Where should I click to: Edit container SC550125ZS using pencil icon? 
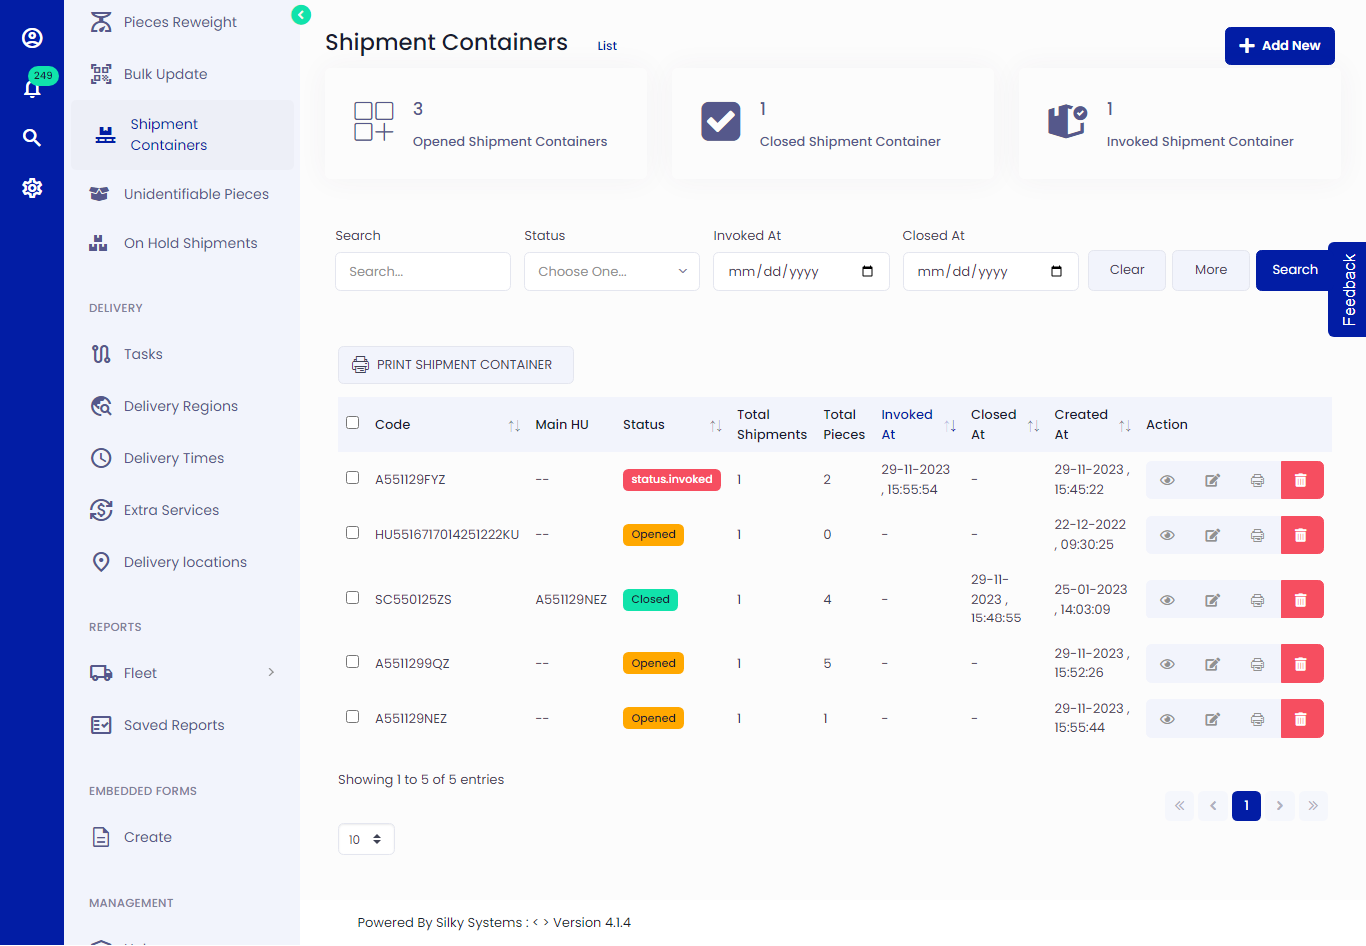(1212, 600)
